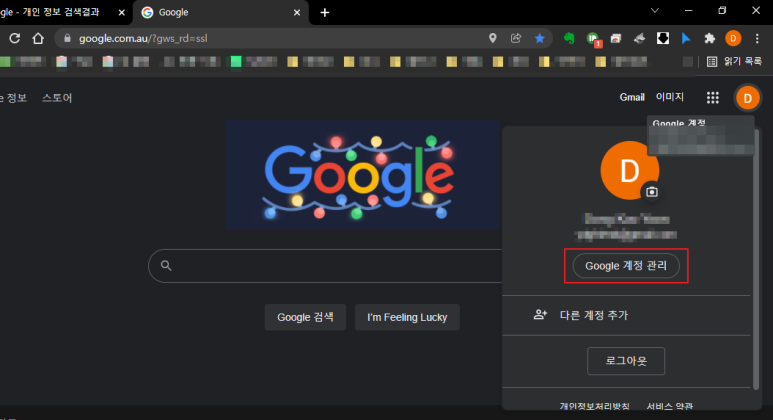Click the lock icon in address bar
Screen dimensions: 773x420
click(x=68, y=38)
